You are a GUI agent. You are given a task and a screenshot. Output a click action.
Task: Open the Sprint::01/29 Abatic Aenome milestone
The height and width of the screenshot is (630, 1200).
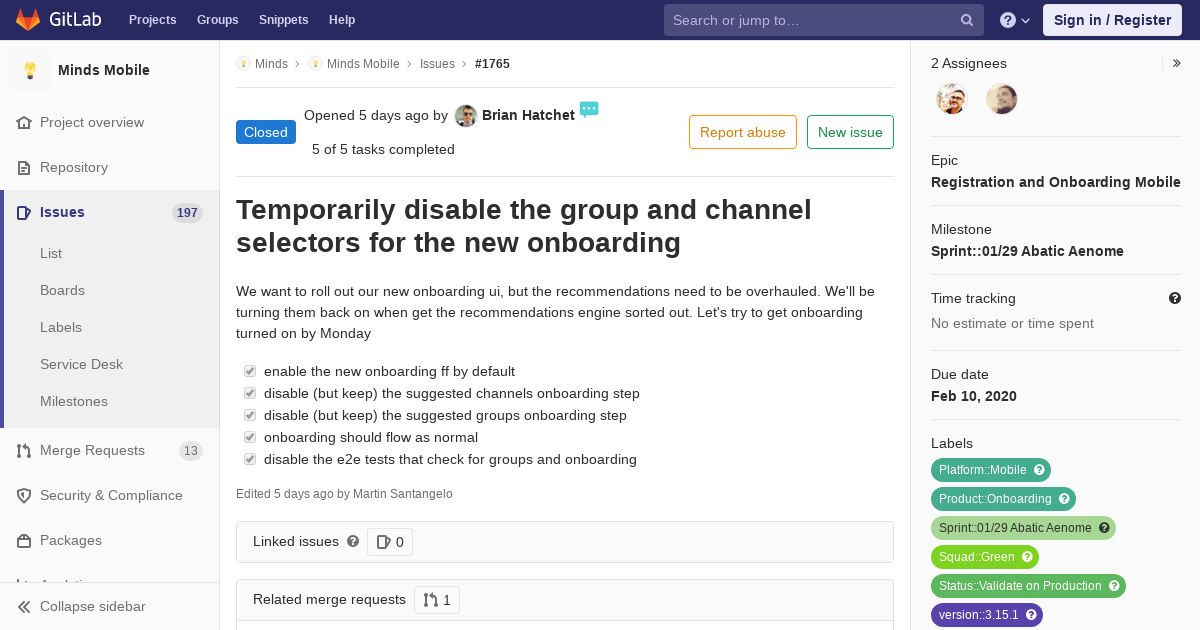[x=1027, y=251]
